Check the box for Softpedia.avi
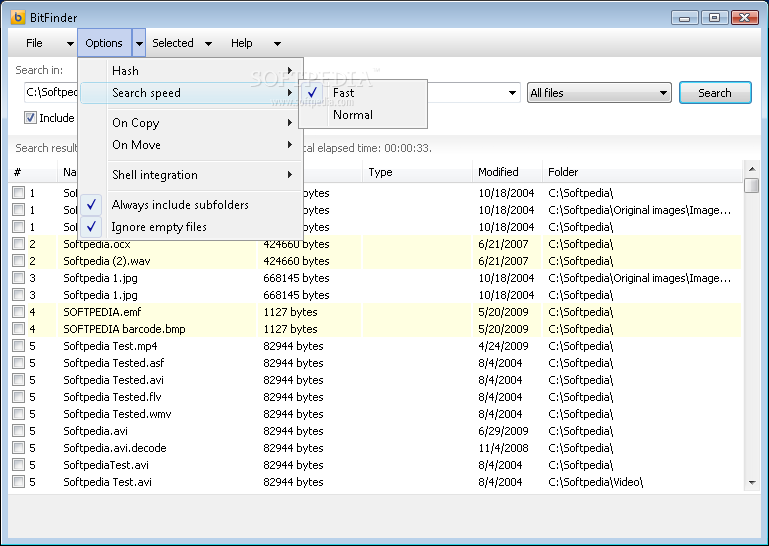This screenshot has width=769, height=546. [19, 431]
